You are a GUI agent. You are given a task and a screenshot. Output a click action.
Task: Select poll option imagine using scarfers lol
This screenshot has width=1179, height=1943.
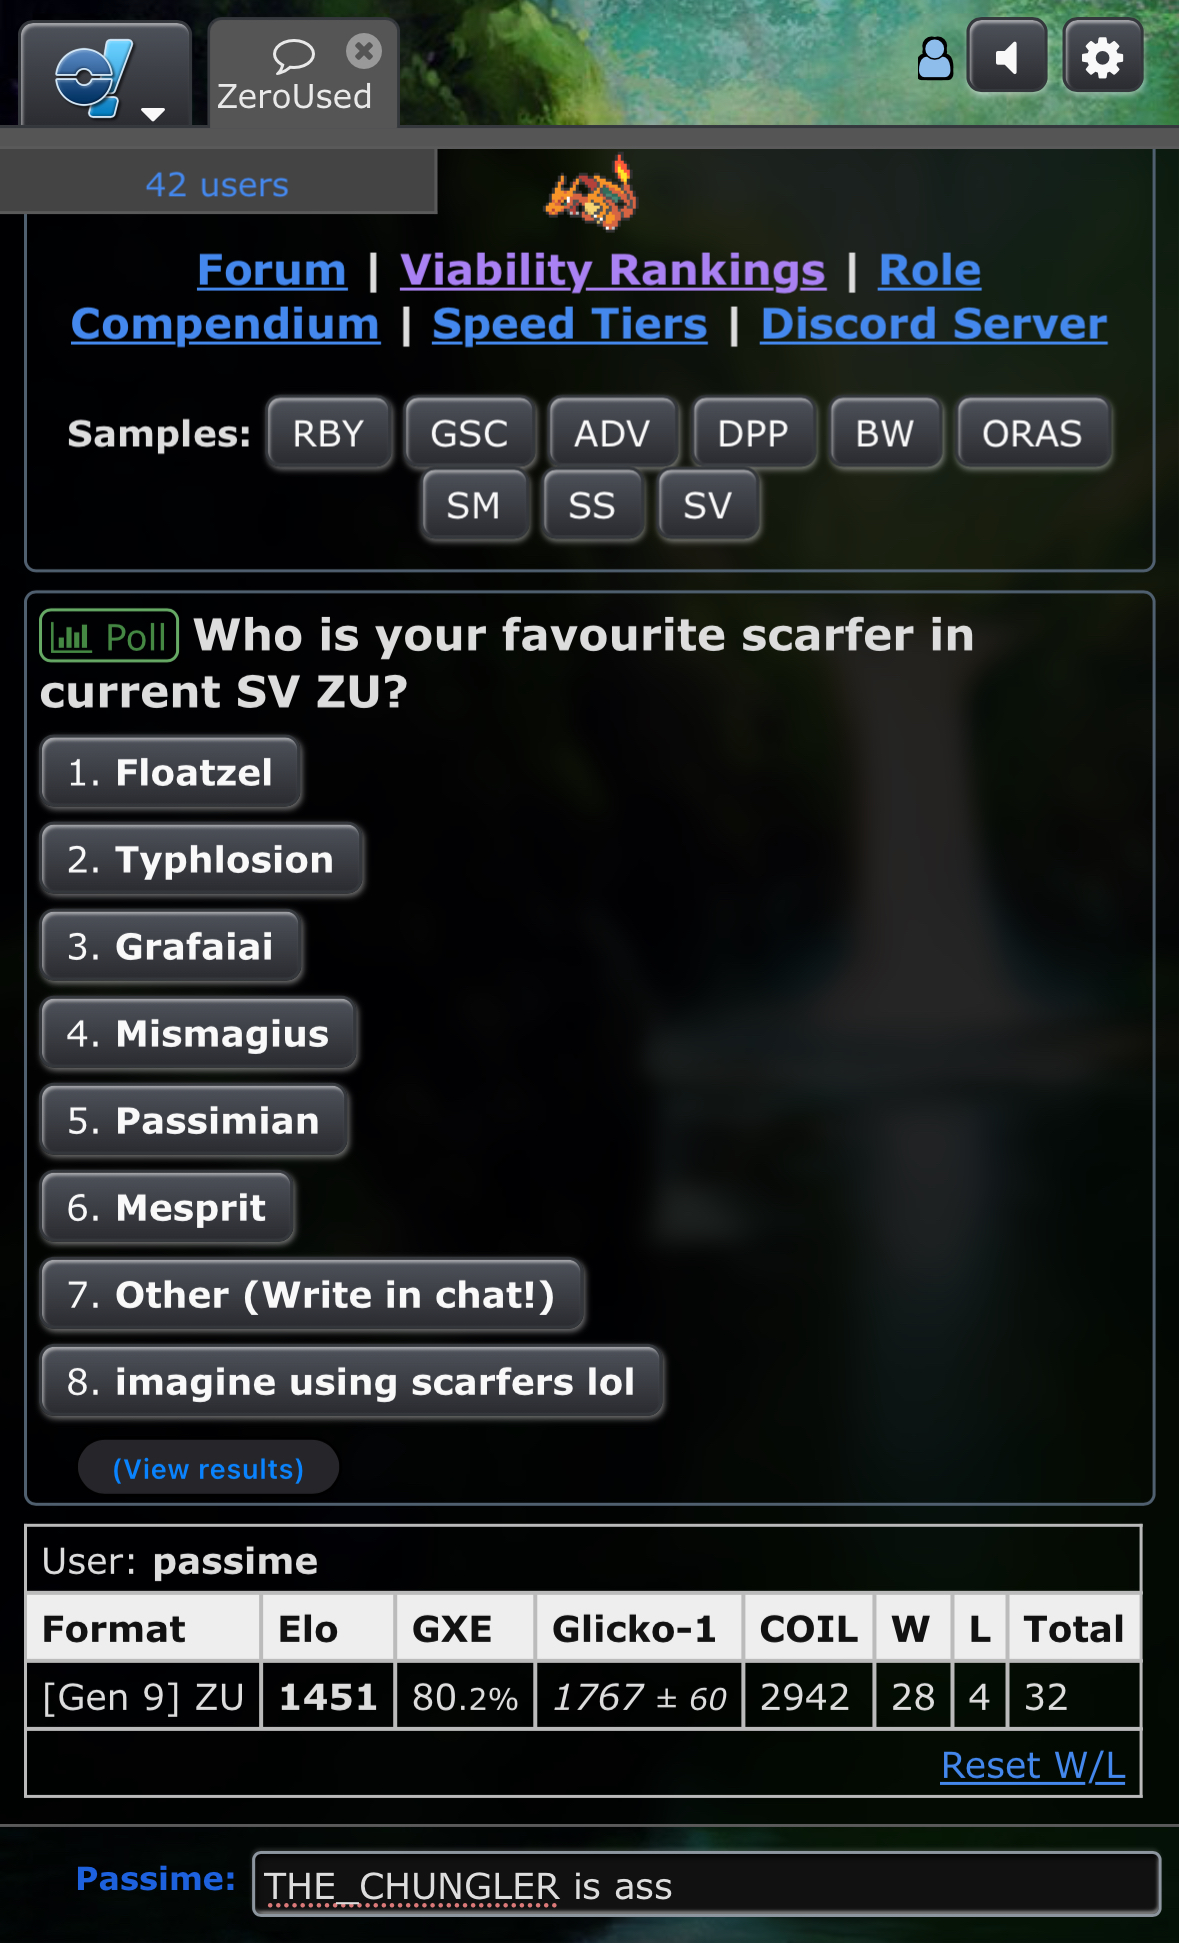[x=352, y=1381]
